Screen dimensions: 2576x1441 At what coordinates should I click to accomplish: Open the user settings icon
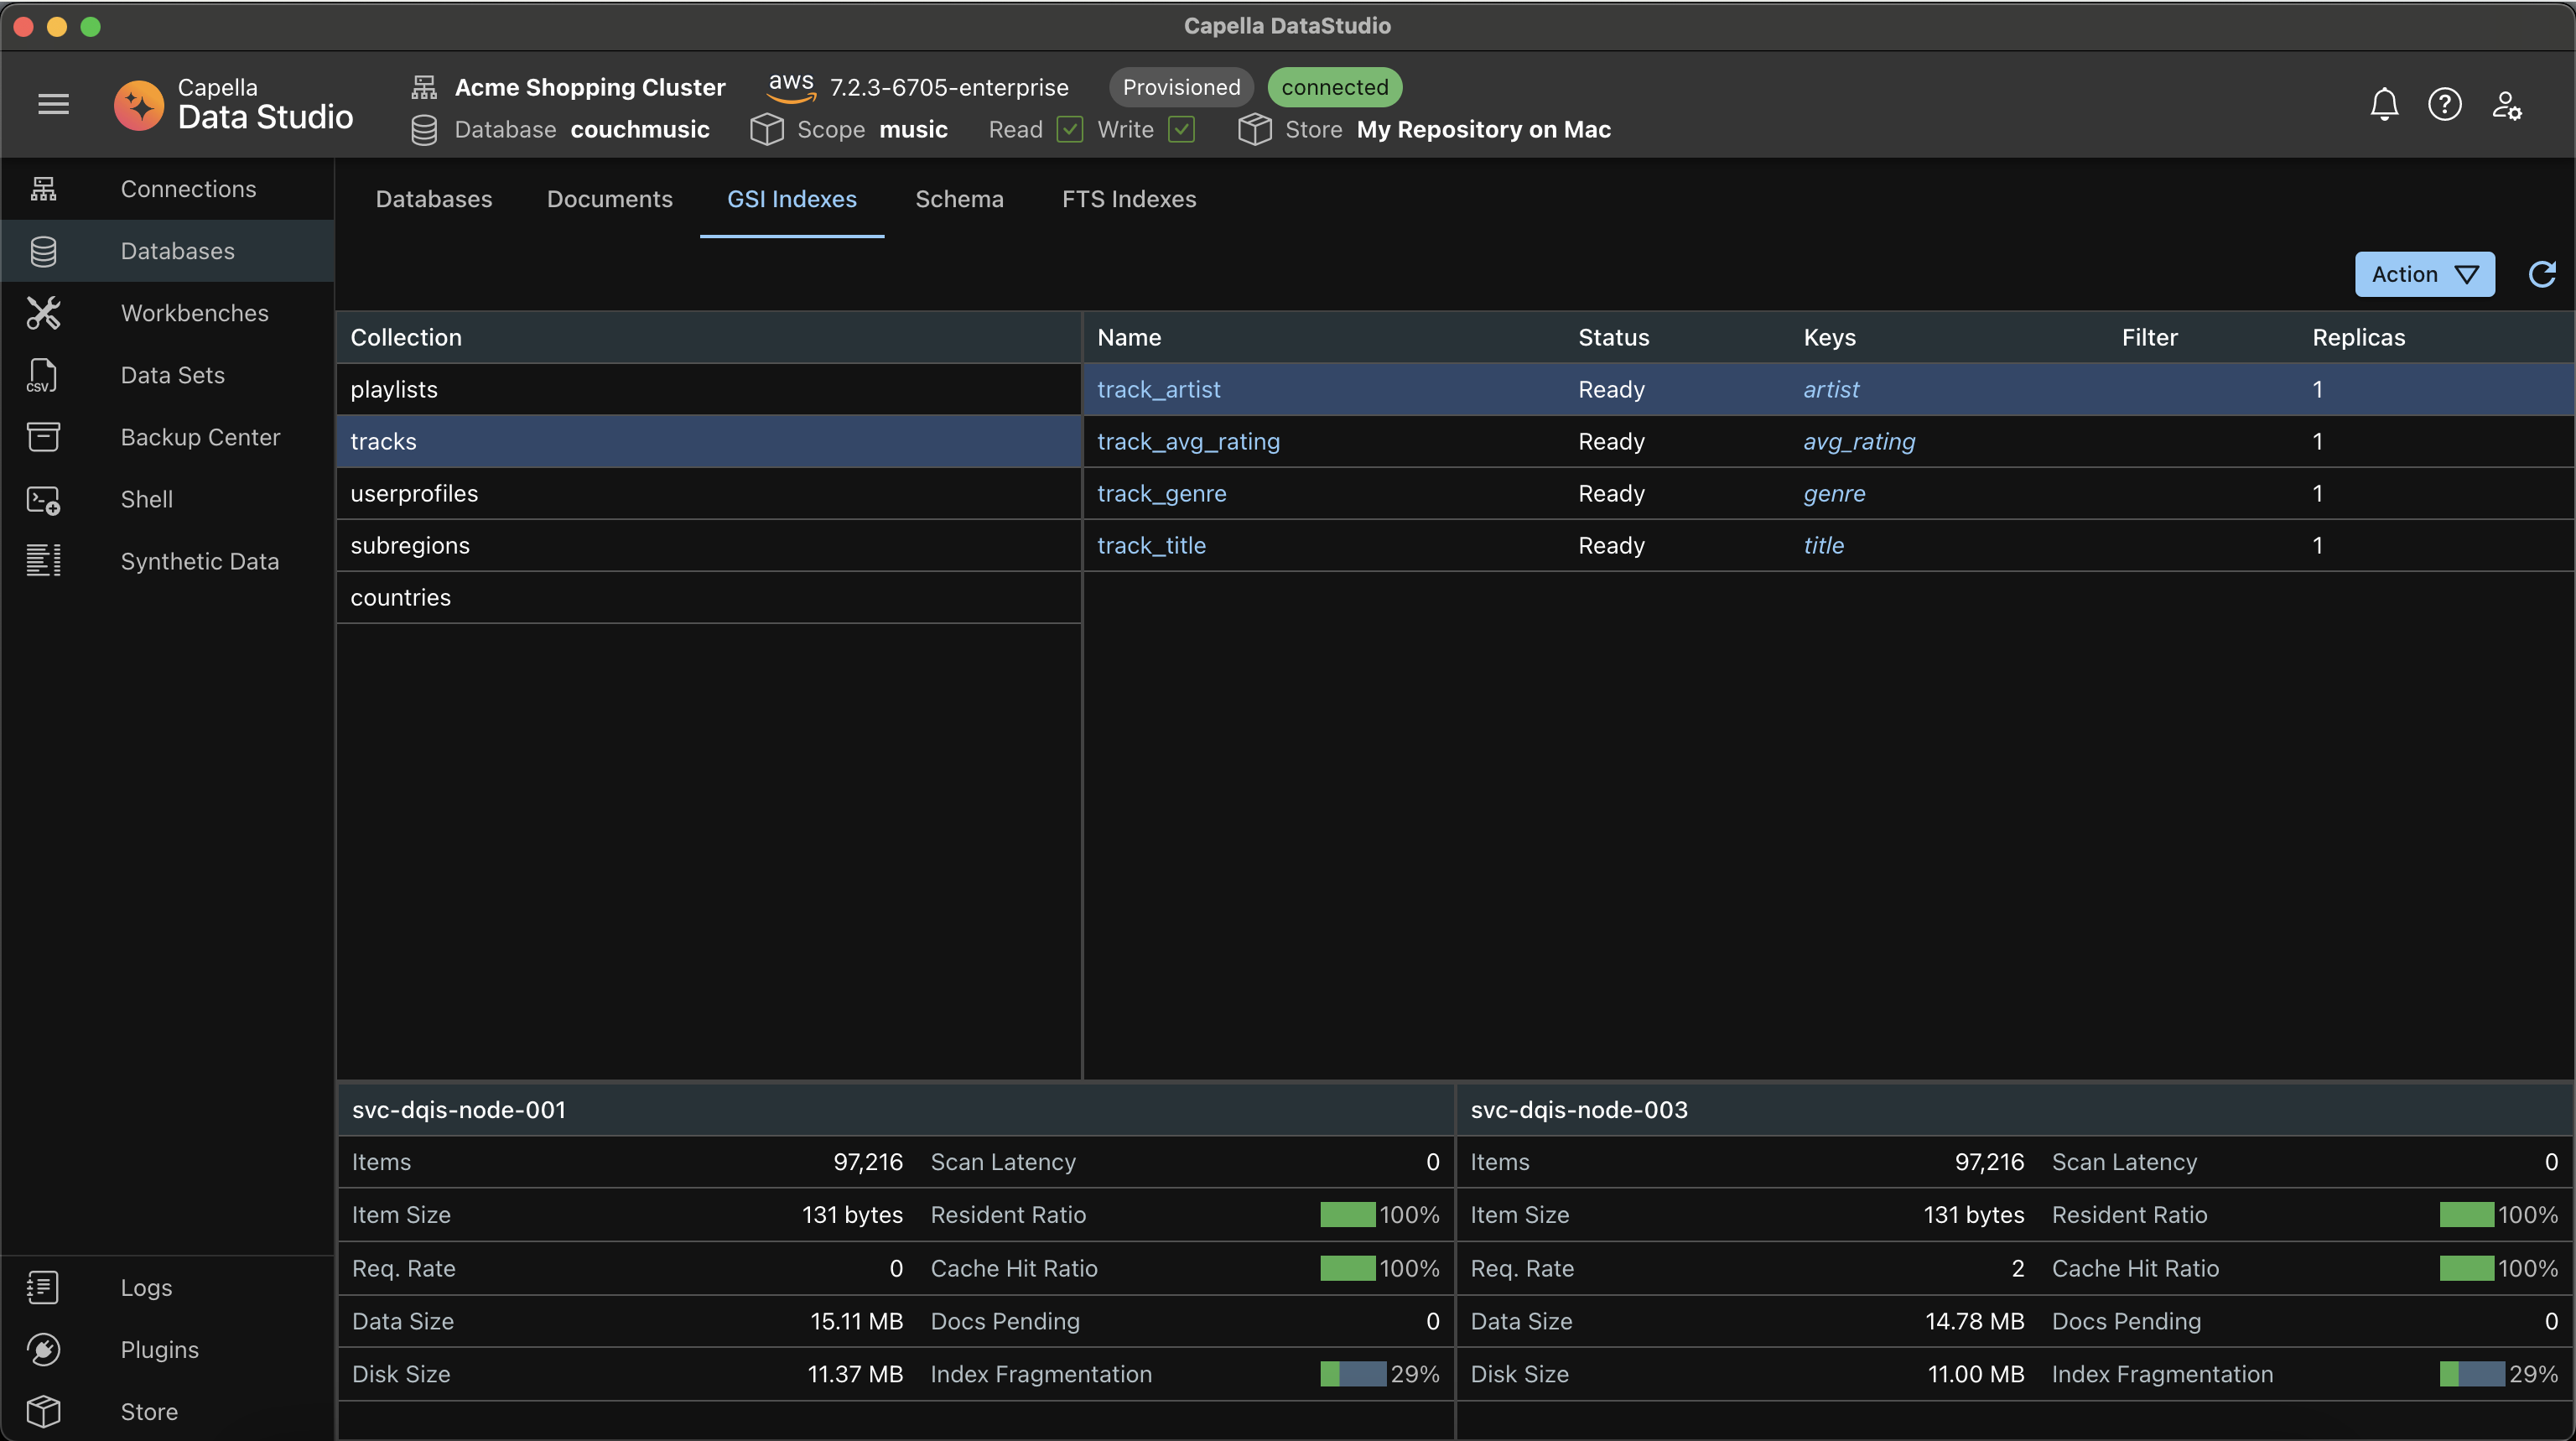[x=2506, y=104]
